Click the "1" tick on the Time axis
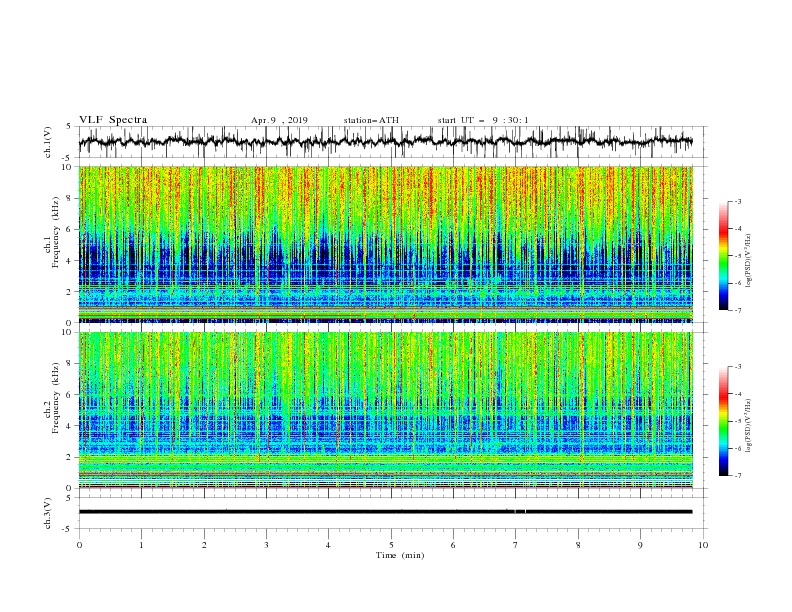792x612 pixels. [x=141, y=545]
